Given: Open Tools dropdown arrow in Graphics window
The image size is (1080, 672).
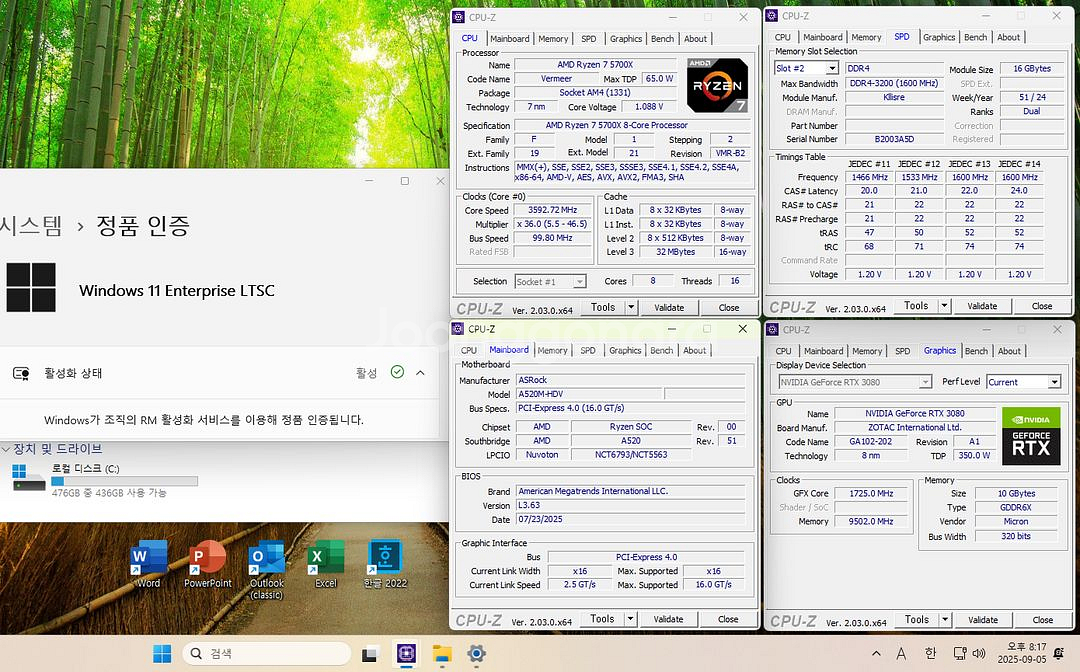Looking at the screenshot, I should pyautogui.click(x=945, y=620).
